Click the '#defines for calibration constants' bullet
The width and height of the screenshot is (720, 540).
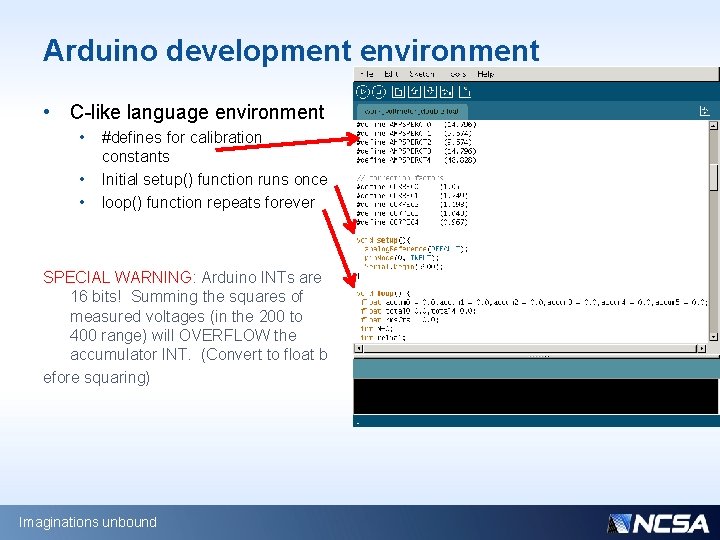[x=182, y=147]
